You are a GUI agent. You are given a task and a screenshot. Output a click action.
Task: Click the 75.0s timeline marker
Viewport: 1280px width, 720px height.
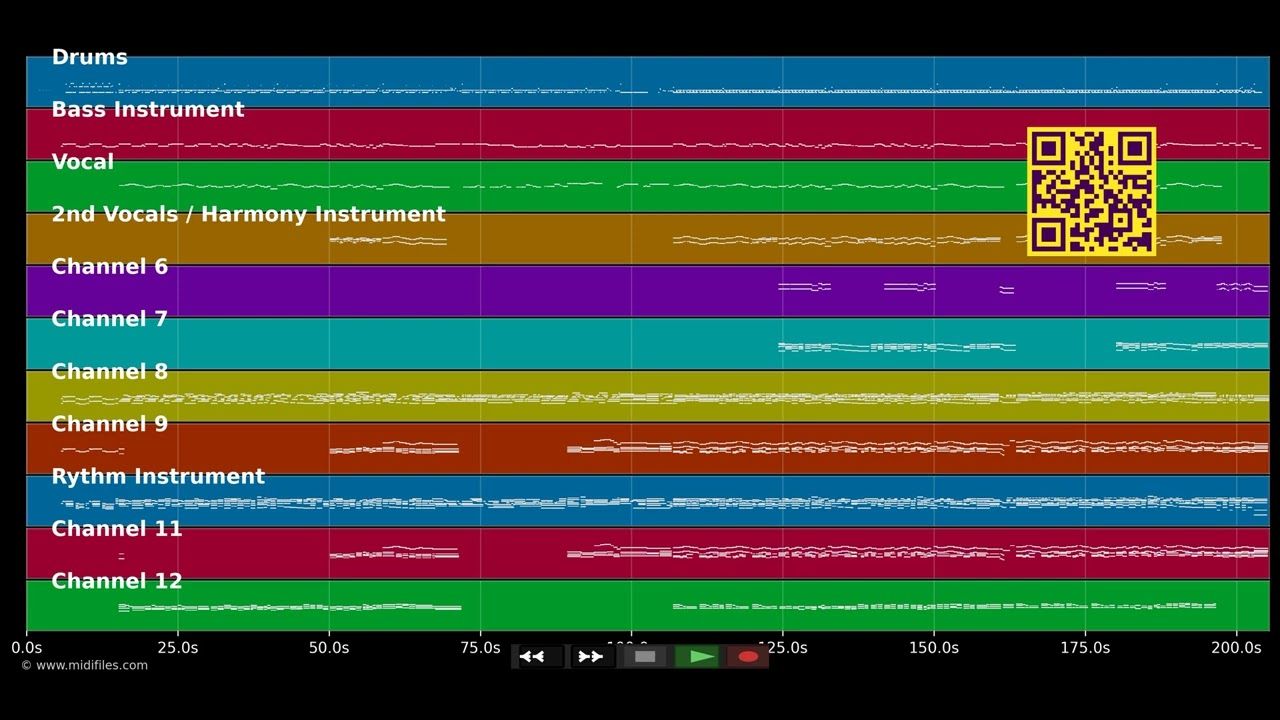(x=480, y=648)
